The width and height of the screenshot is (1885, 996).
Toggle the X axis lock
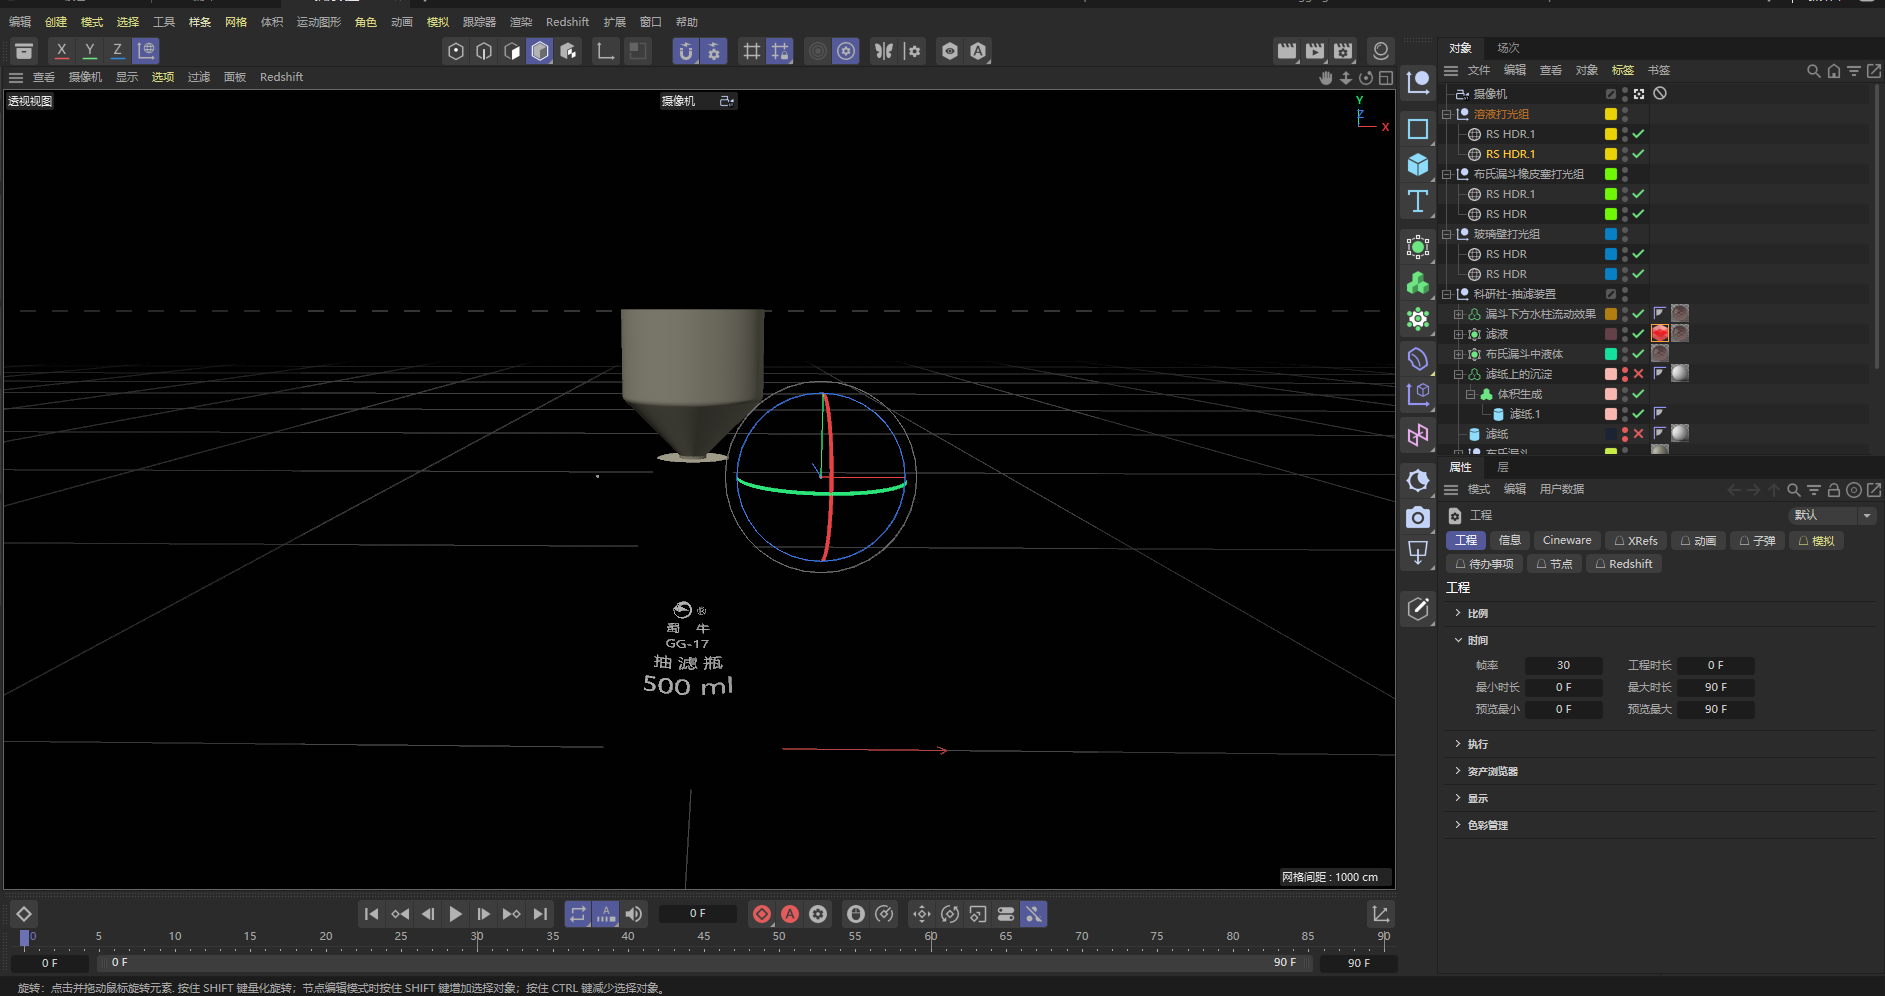(x=62, y=51)
